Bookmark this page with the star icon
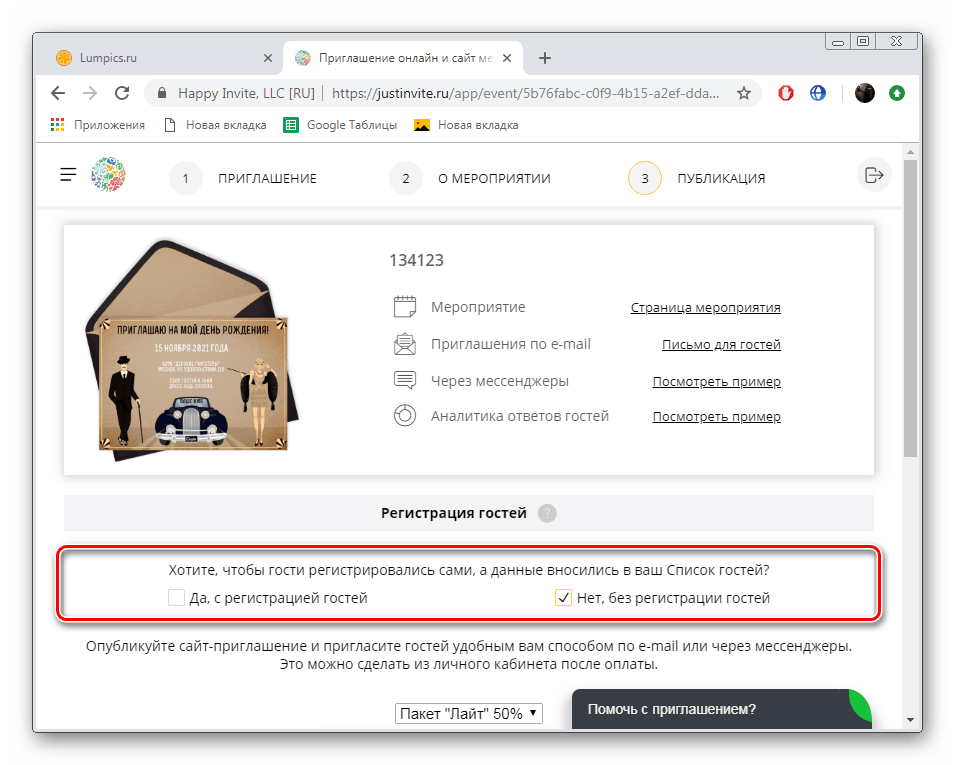 [x=744, y=93]
